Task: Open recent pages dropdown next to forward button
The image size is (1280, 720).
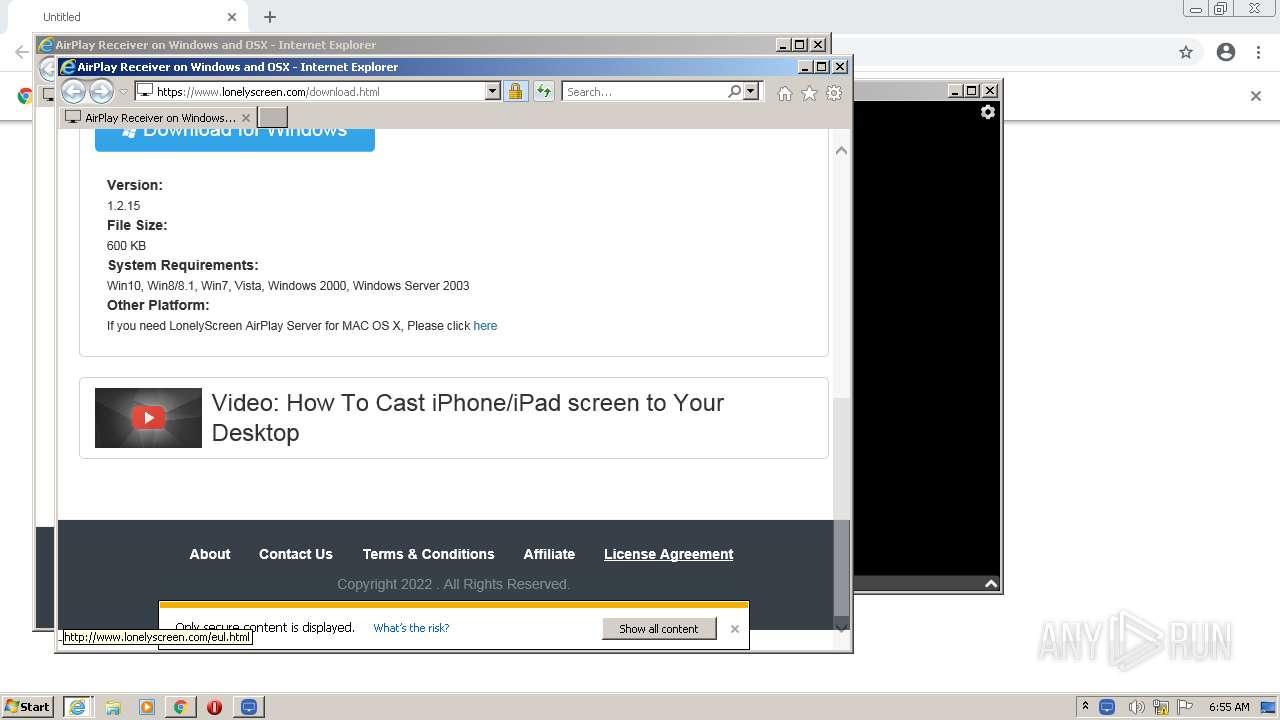Action: [124, 92]
